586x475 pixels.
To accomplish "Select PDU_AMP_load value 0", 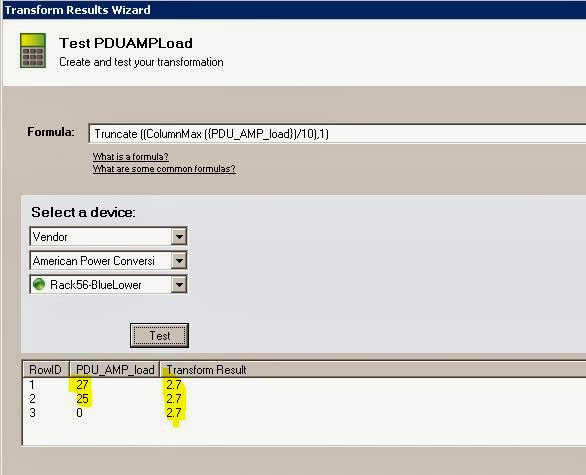I will [x=79, y=413].
